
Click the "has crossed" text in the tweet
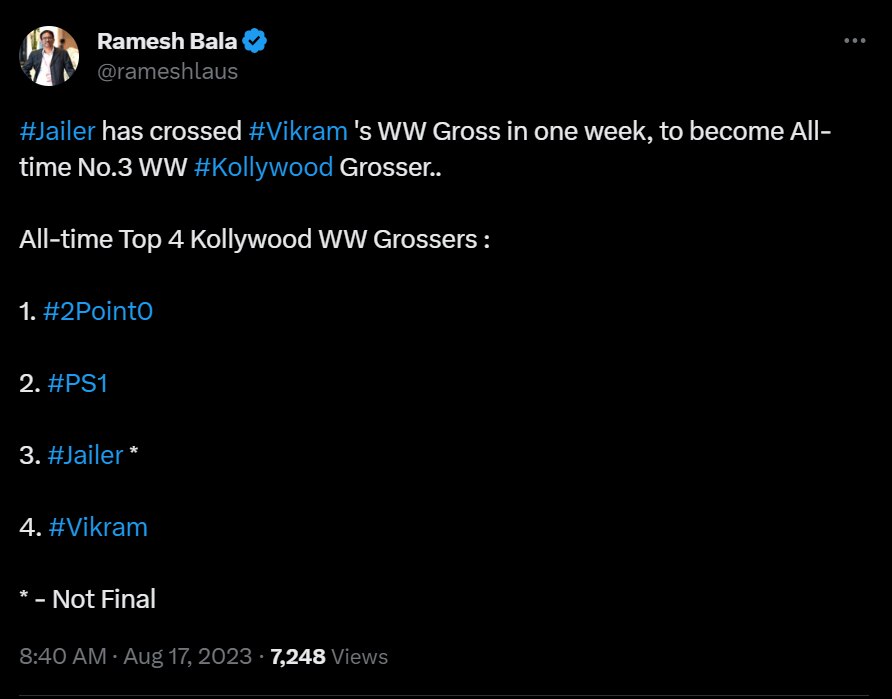172,131
